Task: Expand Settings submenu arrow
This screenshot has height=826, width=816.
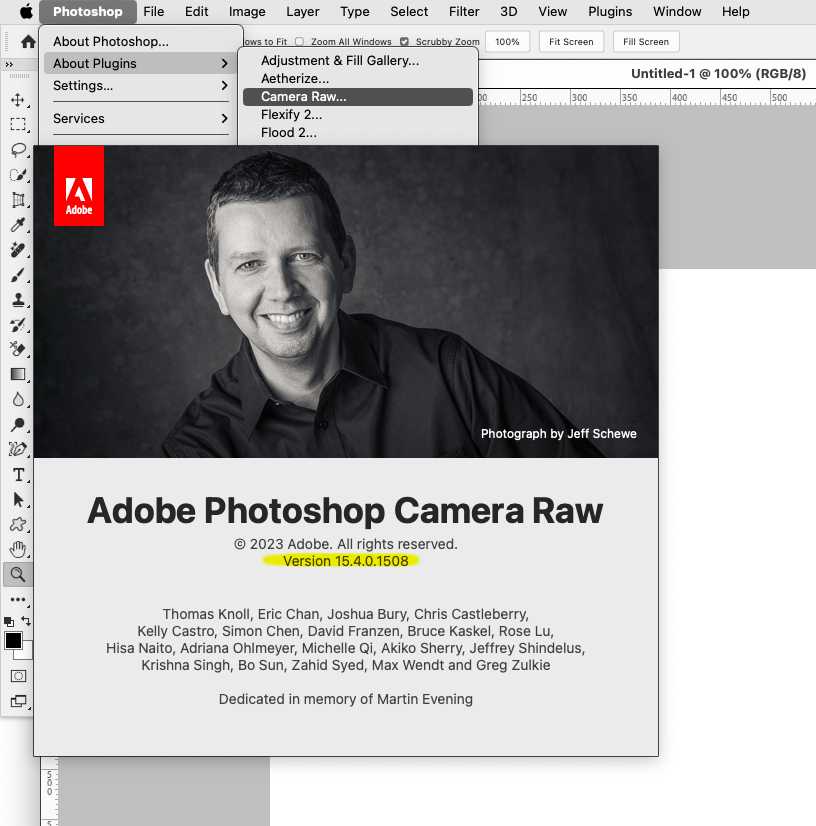Action: coord(224,85)
